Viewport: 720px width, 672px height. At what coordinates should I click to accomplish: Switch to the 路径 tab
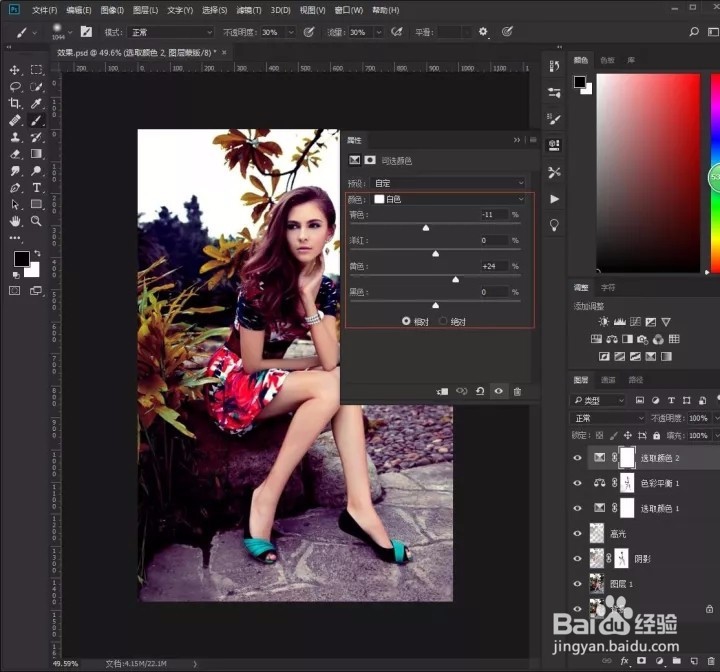coord(636,380)
